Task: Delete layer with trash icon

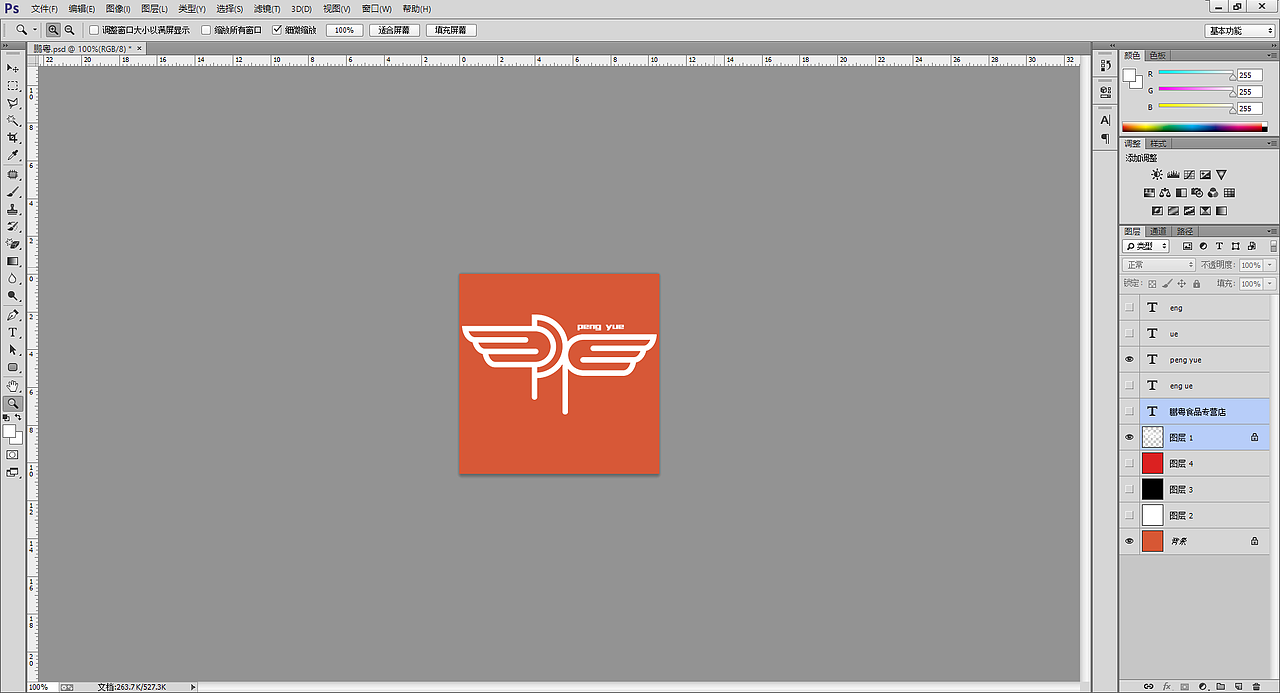Action: coord(1256,687)
